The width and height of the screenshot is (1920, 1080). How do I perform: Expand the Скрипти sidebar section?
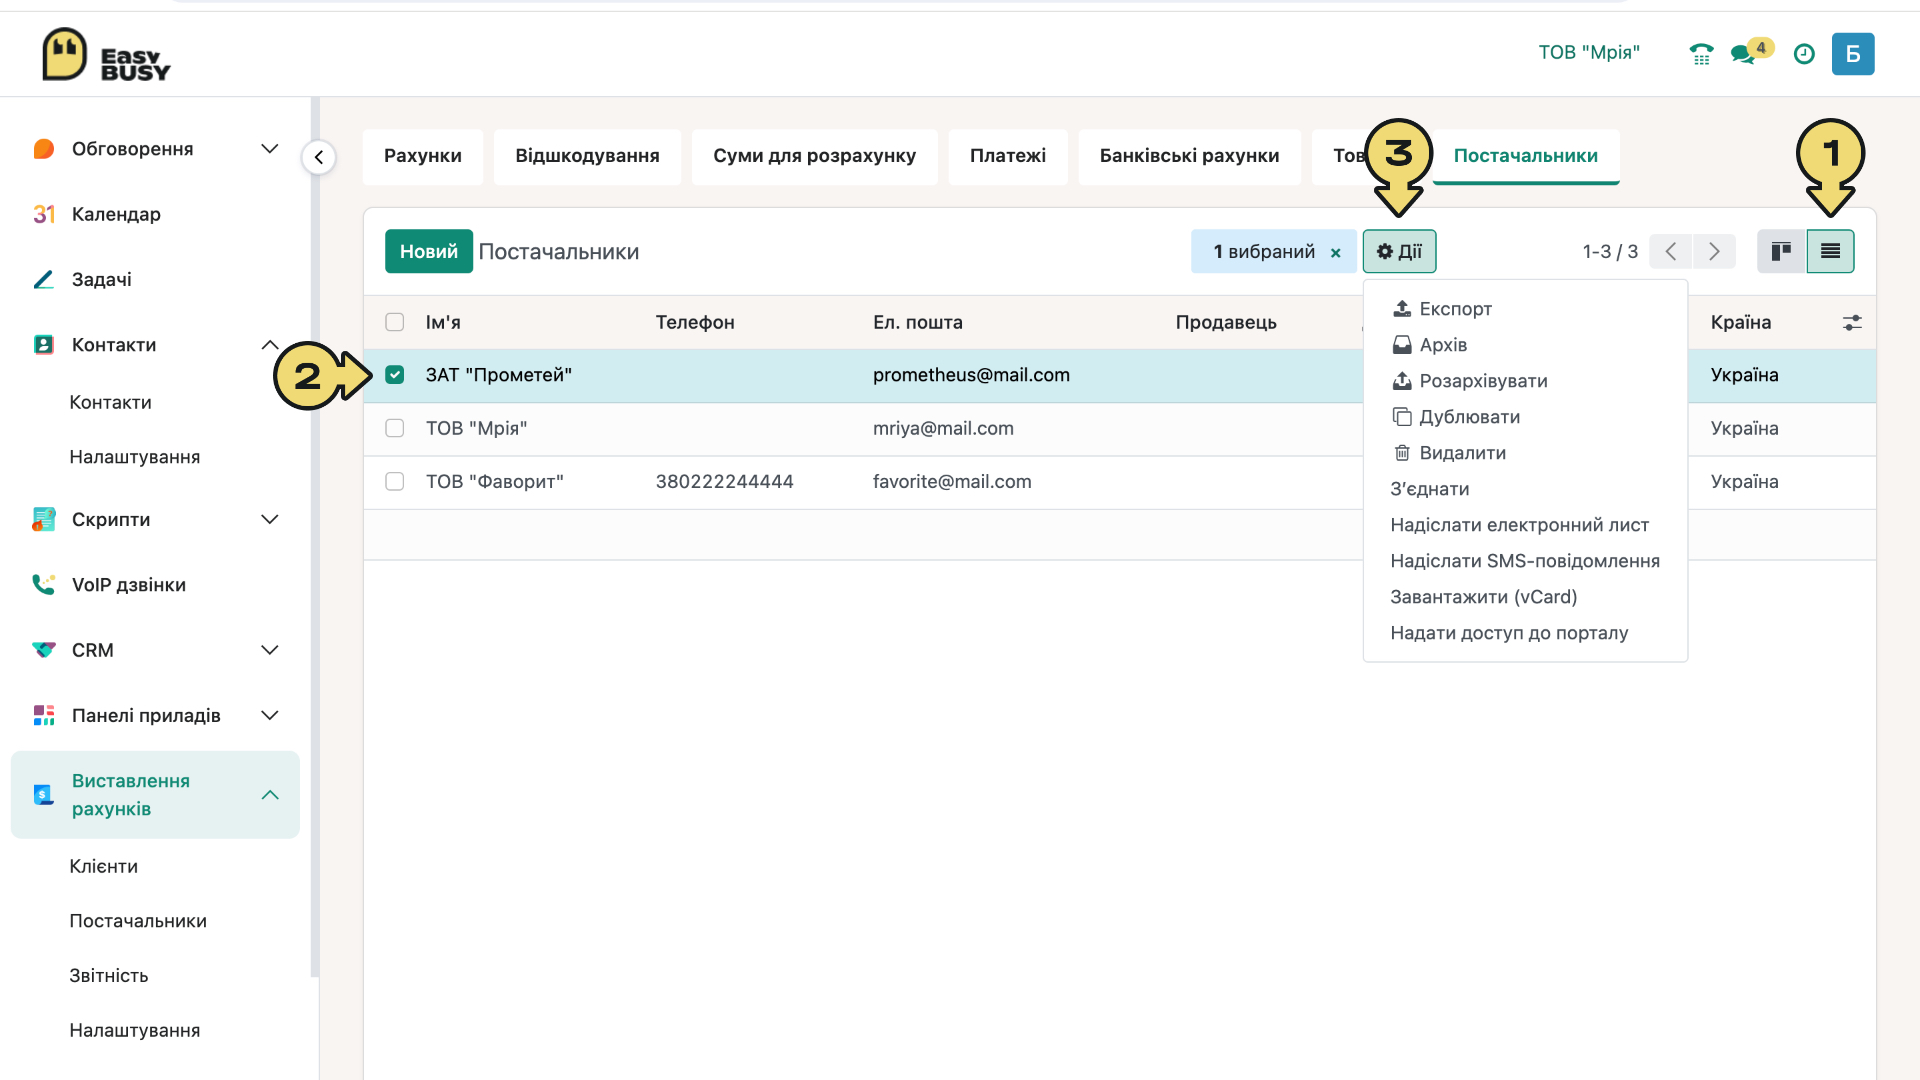click(269, 519)
